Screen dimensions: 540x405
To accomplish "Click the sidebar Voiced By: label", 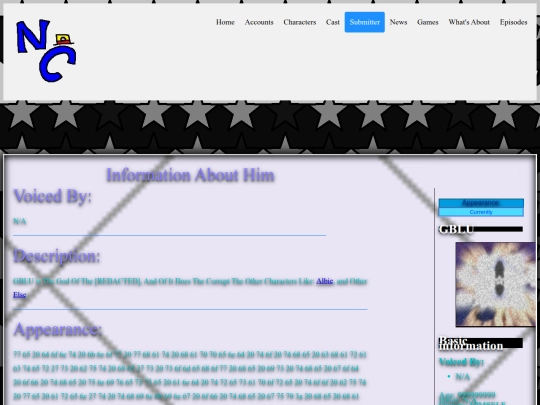I will point(461,362).
